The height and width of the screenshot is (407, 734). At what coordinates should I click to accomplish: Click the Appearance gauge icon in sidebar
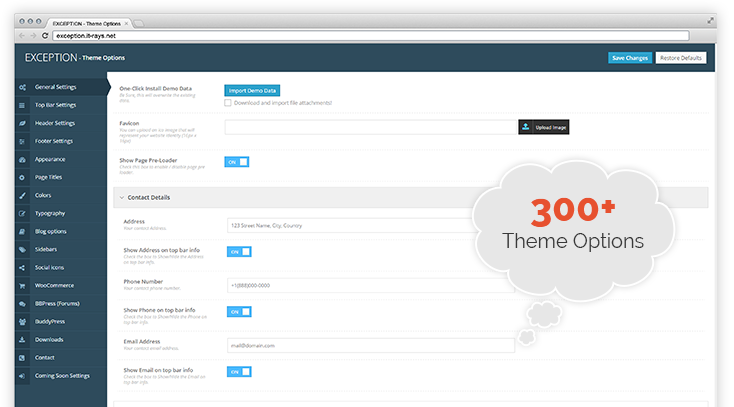22,159
